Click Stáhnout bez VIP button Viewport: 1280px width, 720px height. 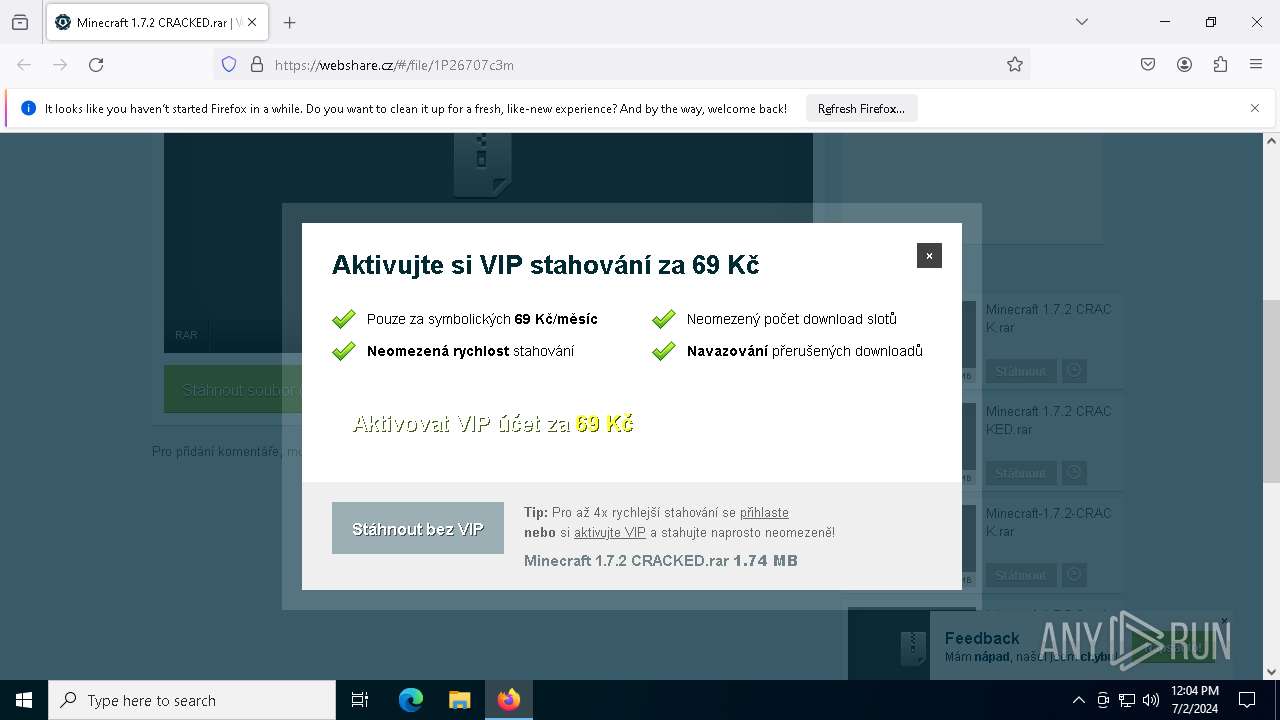418,528
